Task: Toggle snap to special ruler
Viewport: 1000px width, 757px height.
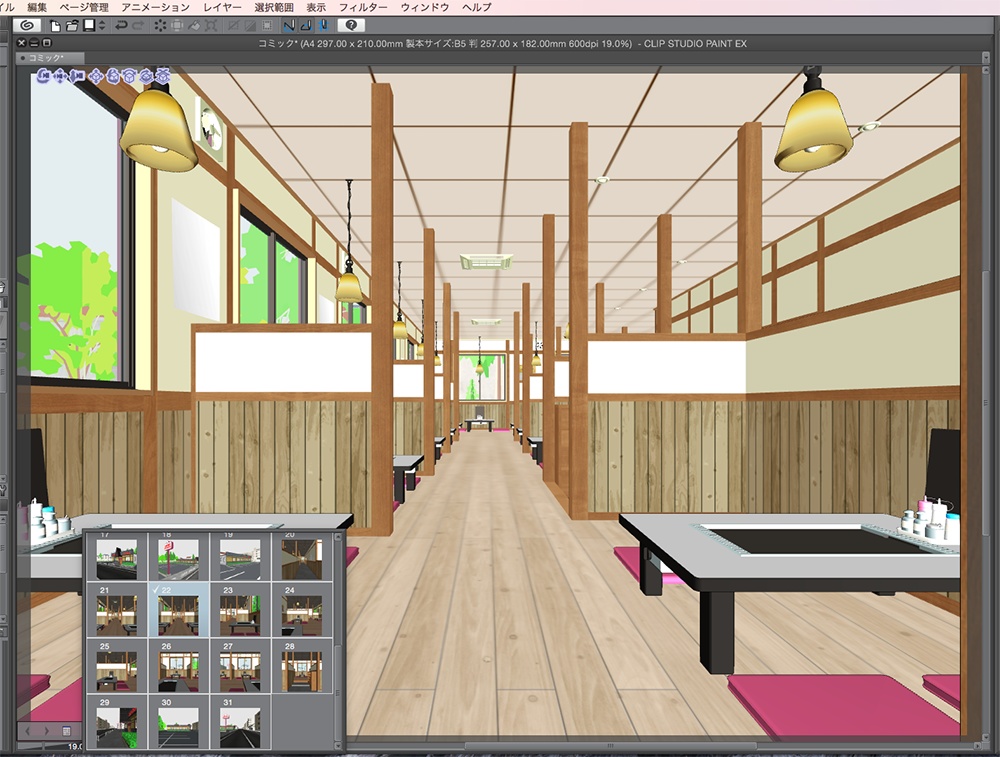Action: pos(250,28)
